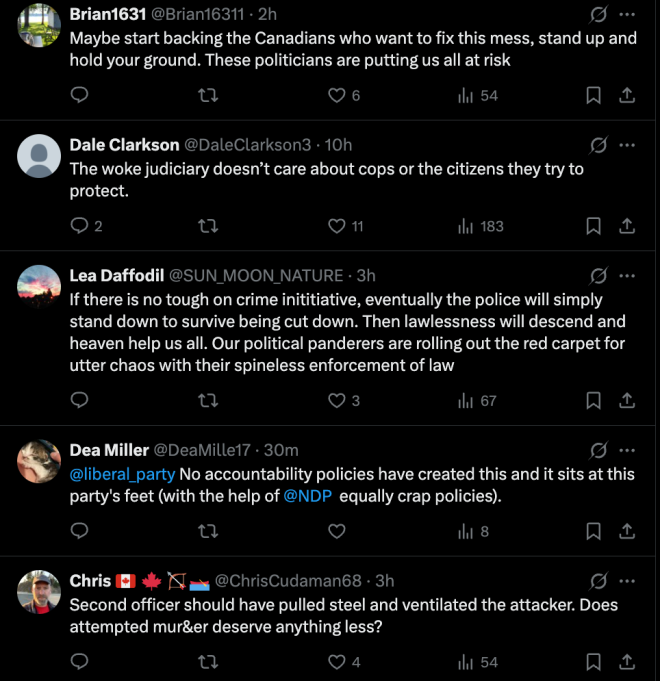Bookmark Chris's tweet
This screenshot has width=660, height=681.
[x=593, y=662]
